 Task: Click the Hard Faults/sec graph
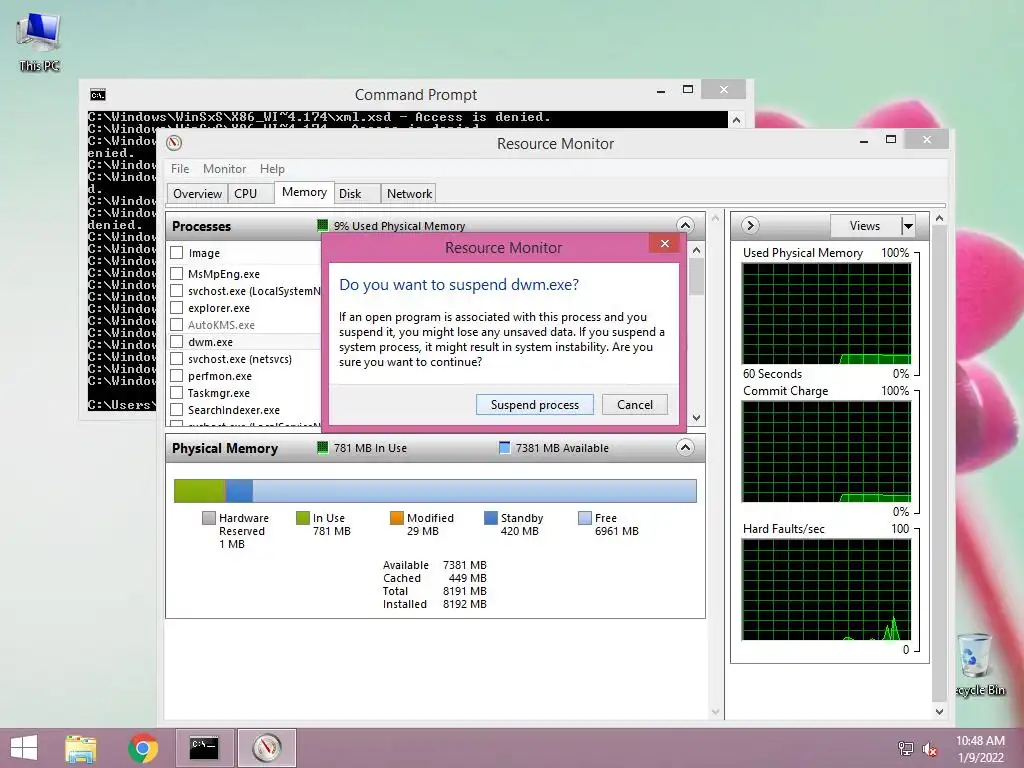click(826, 590)
